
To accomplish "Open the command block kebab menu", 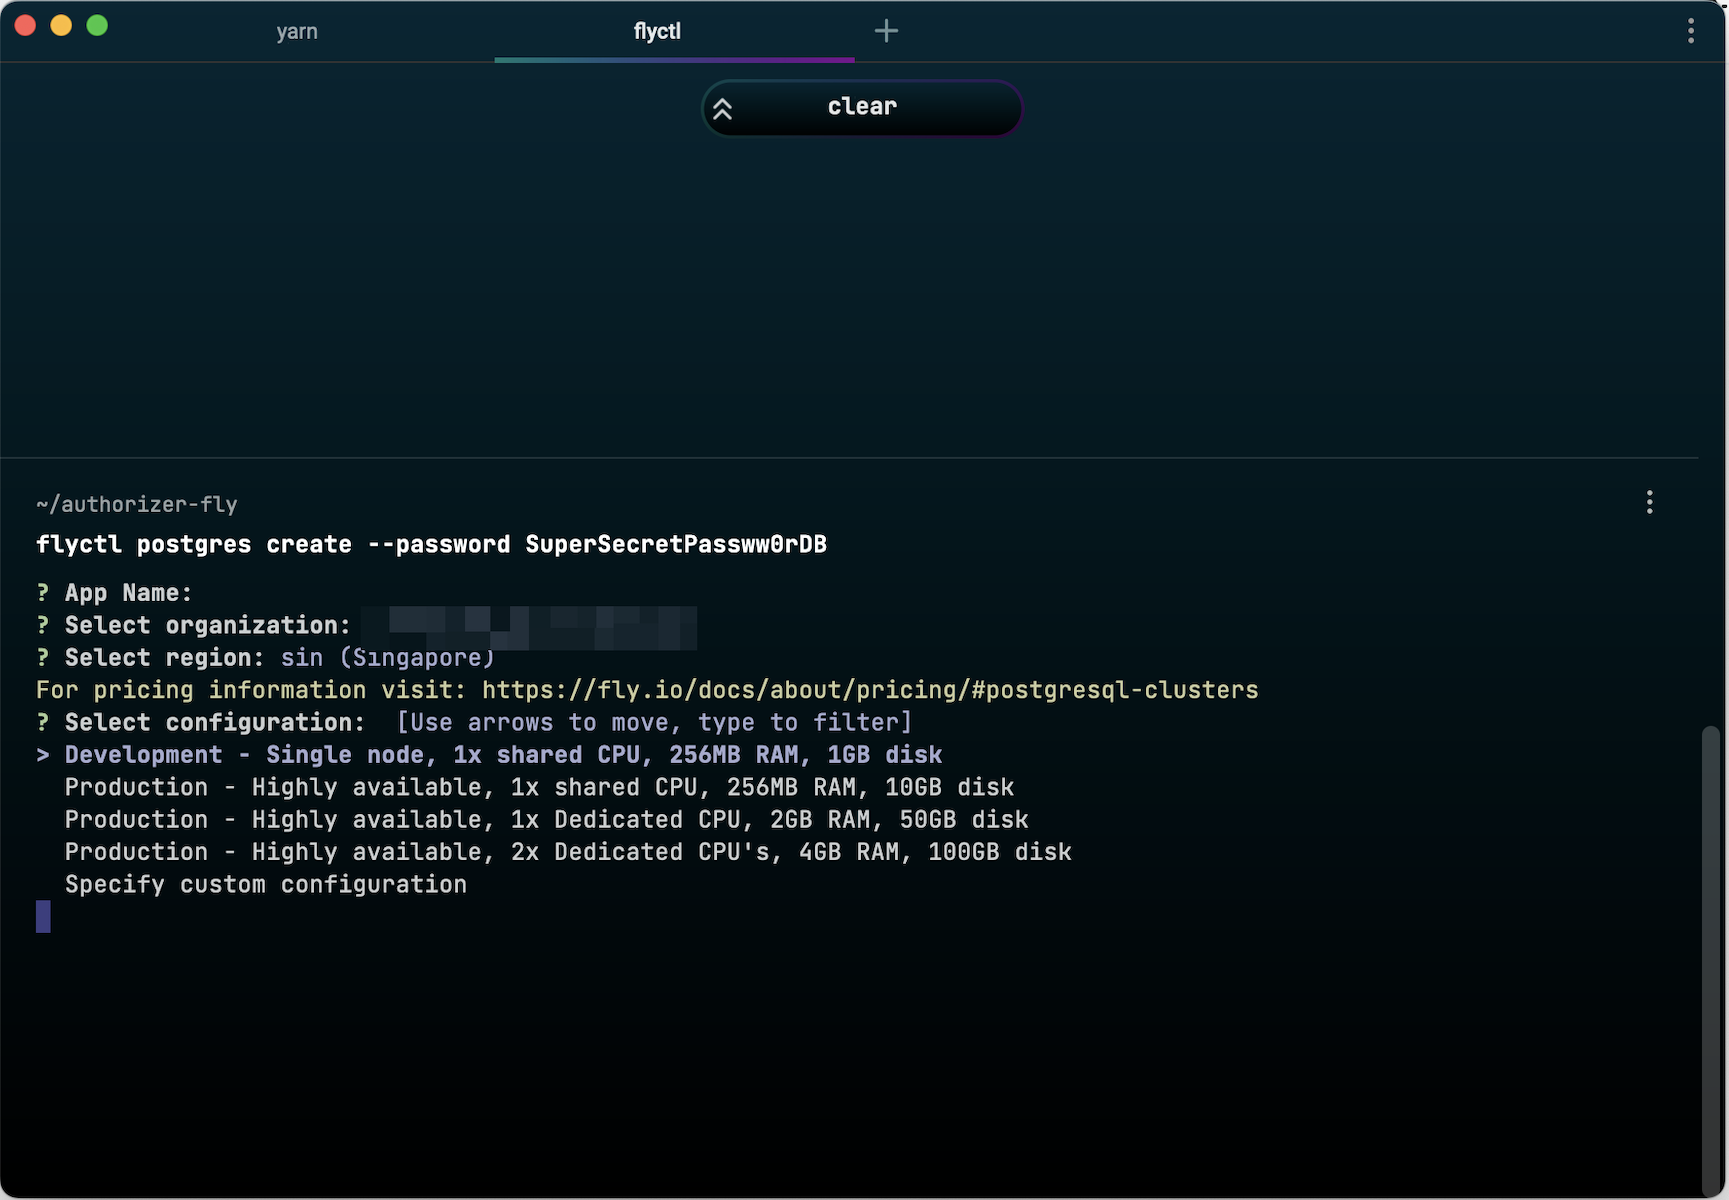I will (1649, 502).
